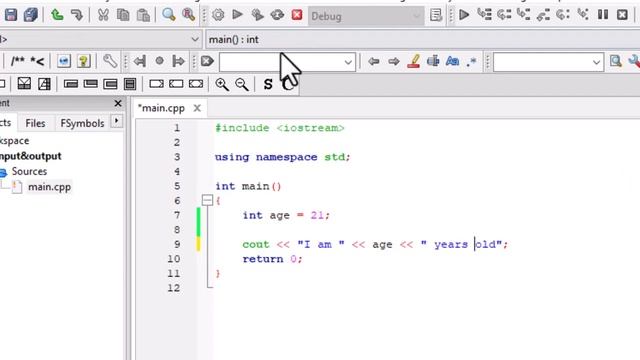Start debugging with the Debug/Continue icon
Viewport: 640px width, 360px height.
[464, 15]
